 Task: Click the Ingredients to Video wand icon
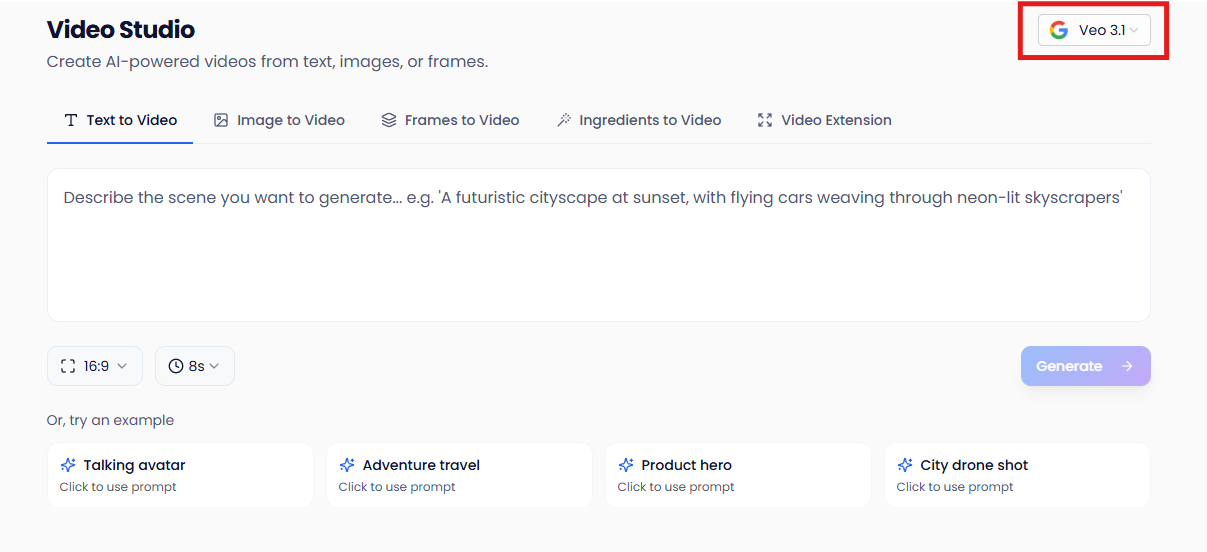point(564,120)
